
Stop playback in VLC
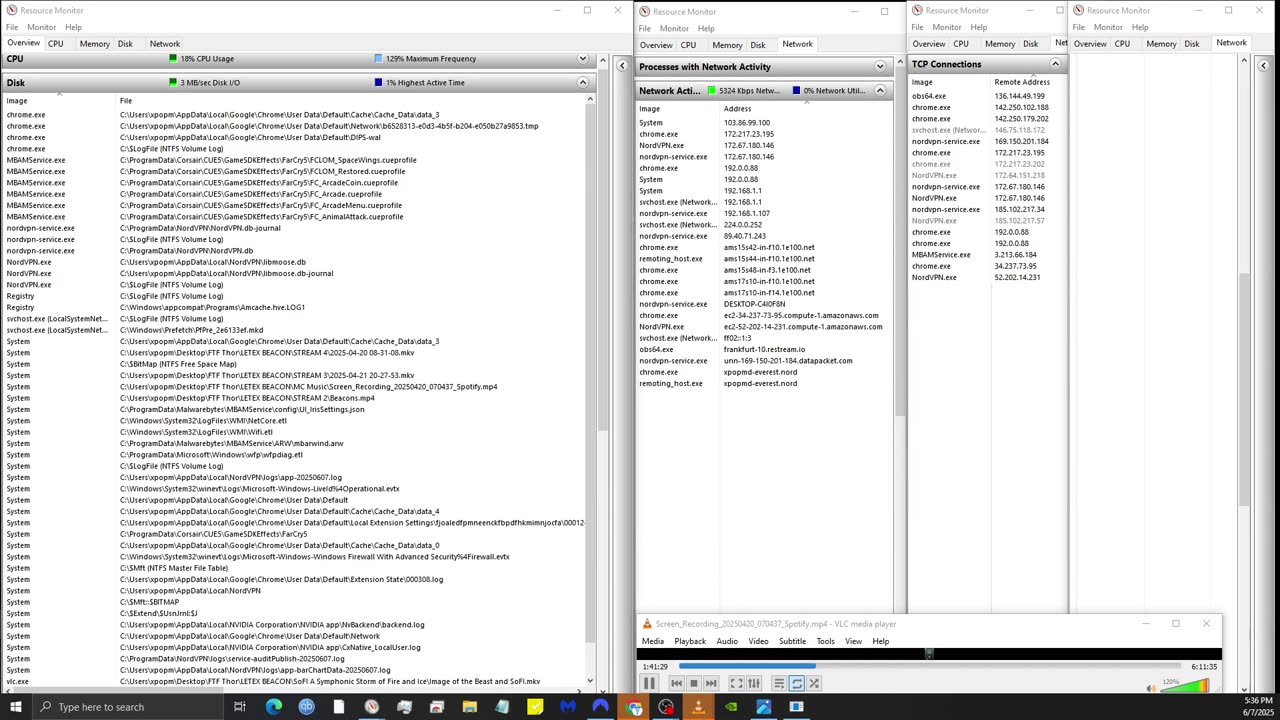tap(693, 684)
